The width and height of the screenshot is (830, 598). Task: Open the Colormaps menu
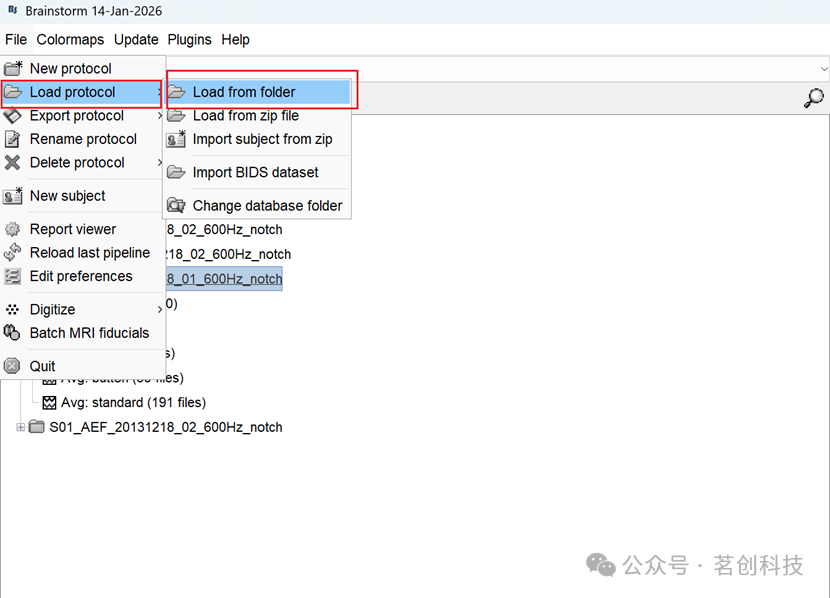70,40
